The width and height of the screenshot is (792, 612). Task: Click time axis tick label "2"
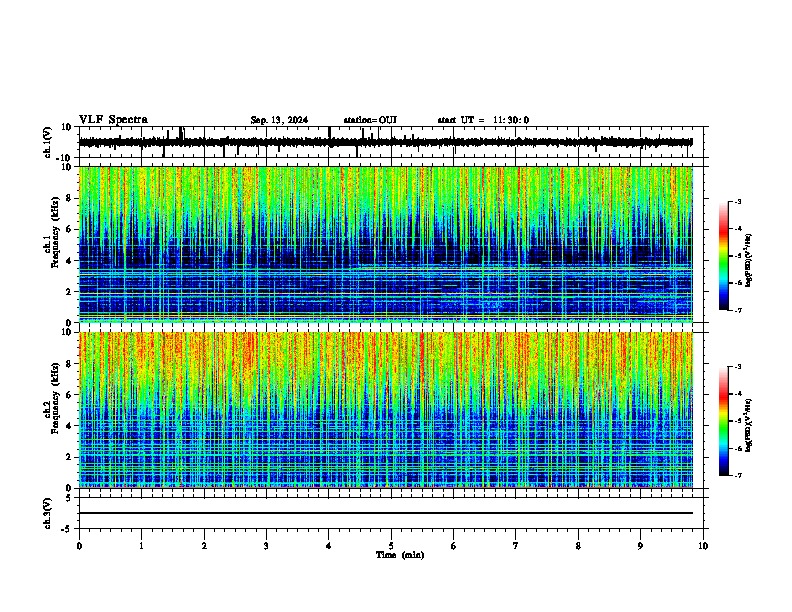point(204,546)
